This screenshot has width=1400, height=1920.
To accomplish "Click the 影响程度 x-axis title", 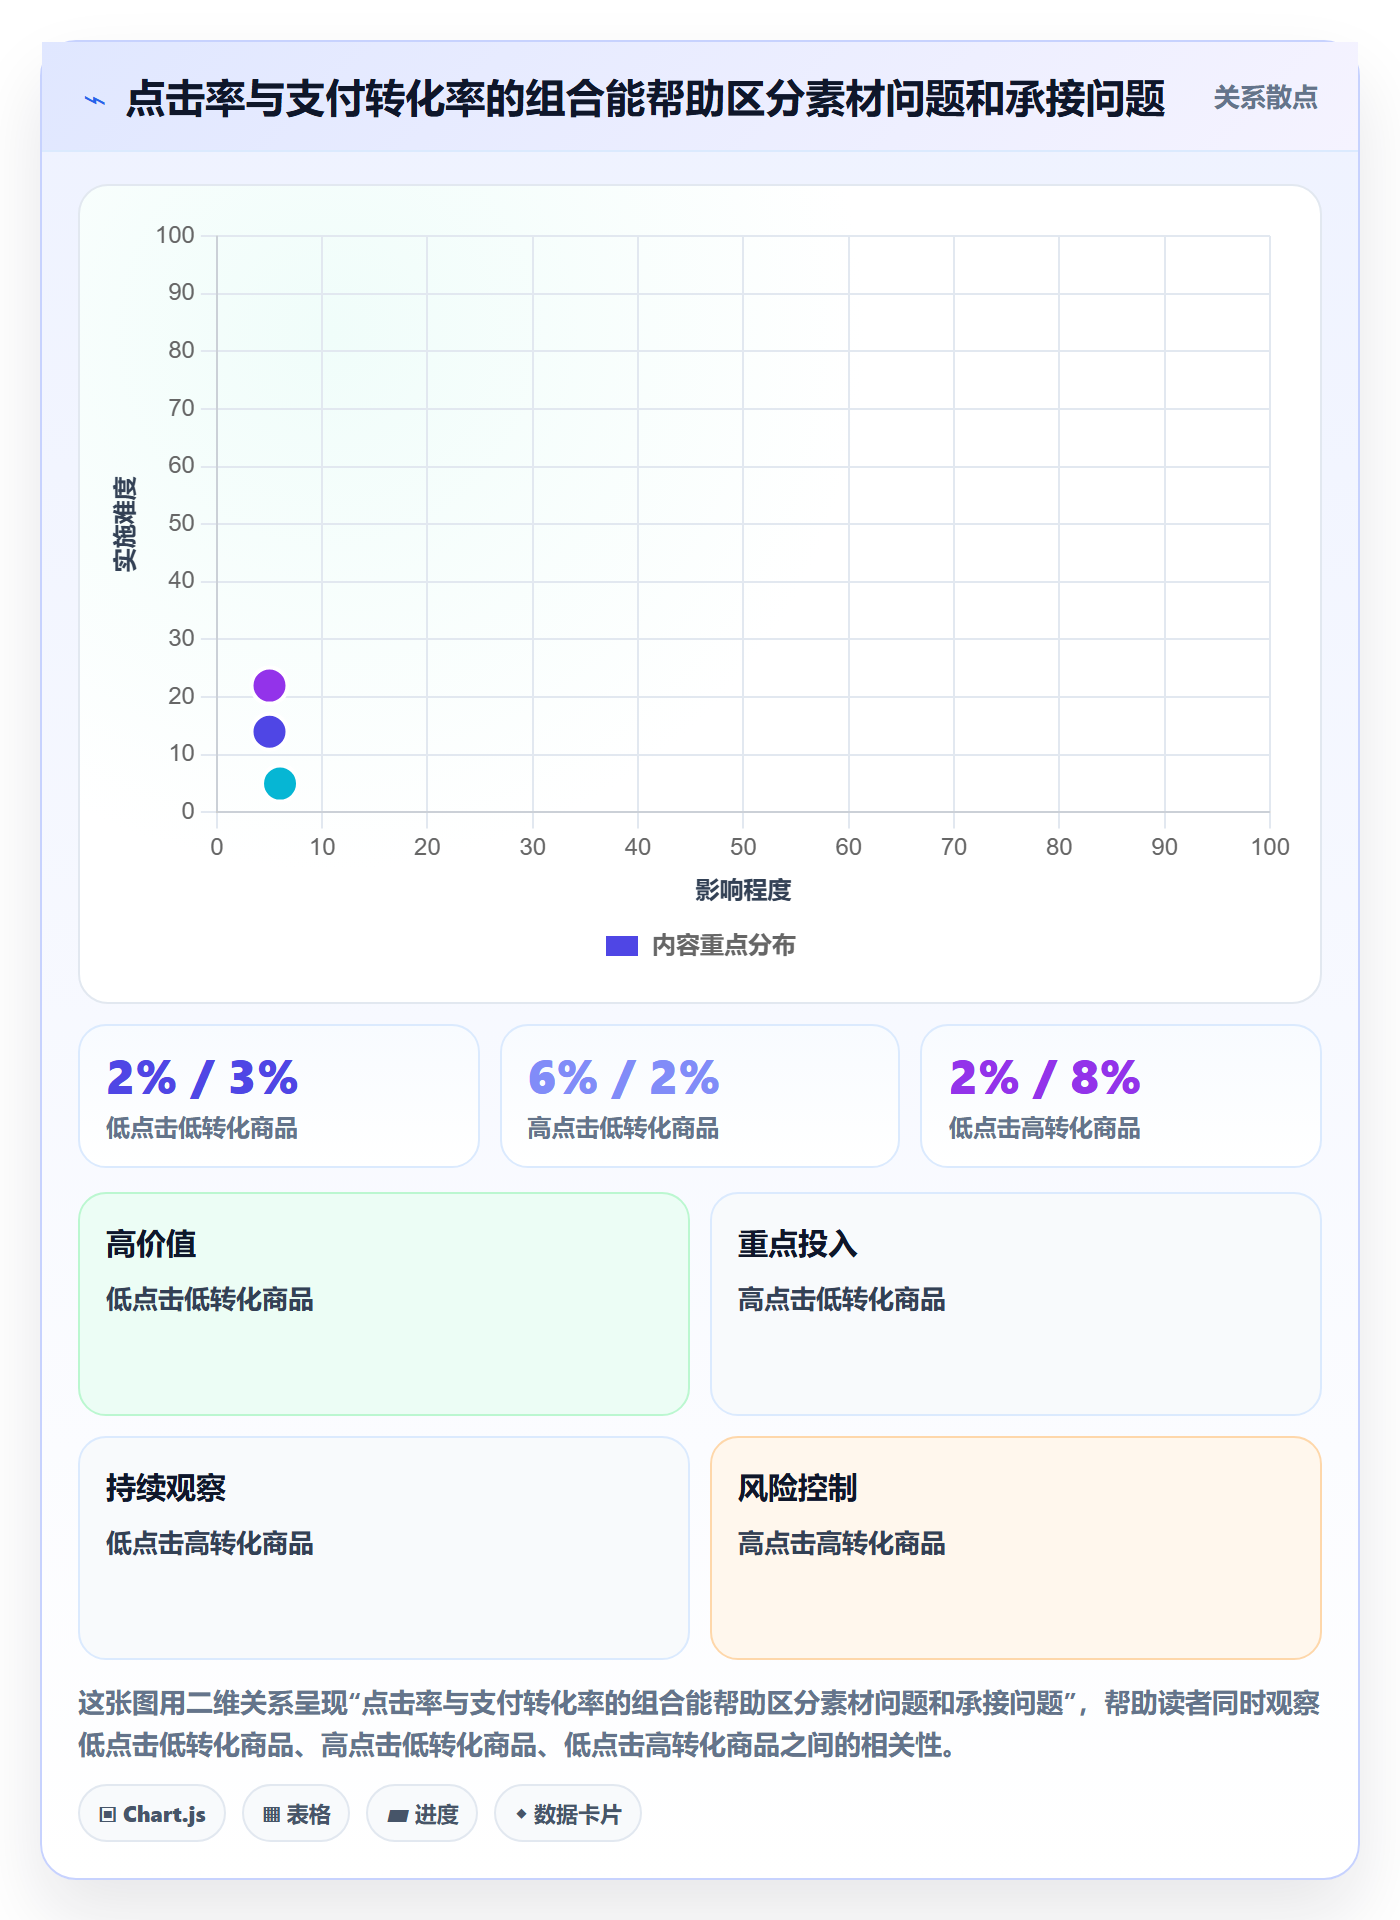I will coord(743,890).
